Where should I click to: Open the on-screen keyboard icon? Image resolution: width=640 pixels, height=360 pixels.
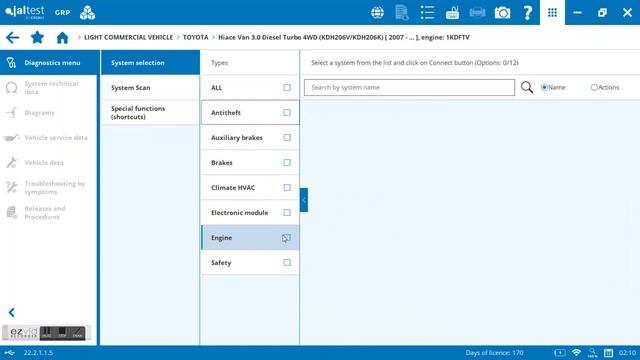[452, 13]
